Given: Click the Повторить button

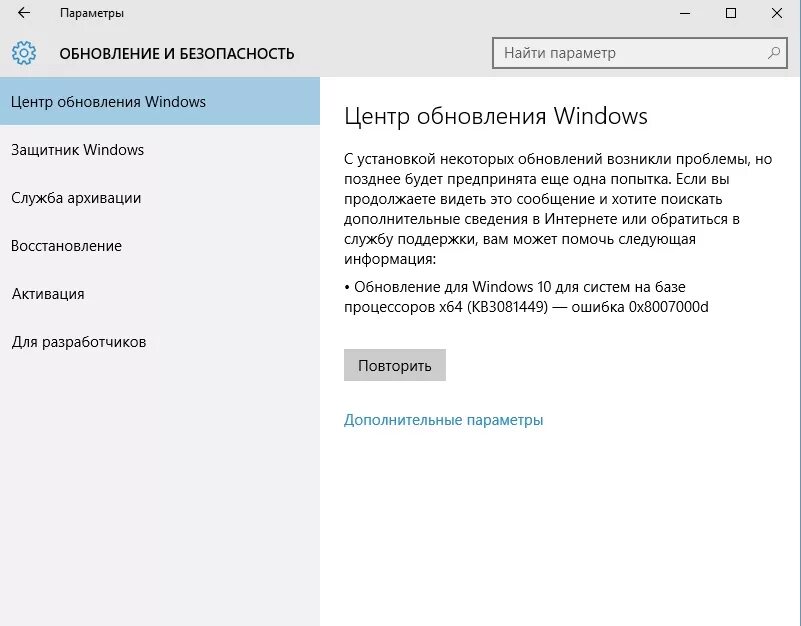Looking at the screenshot, I should pos(395,365).
